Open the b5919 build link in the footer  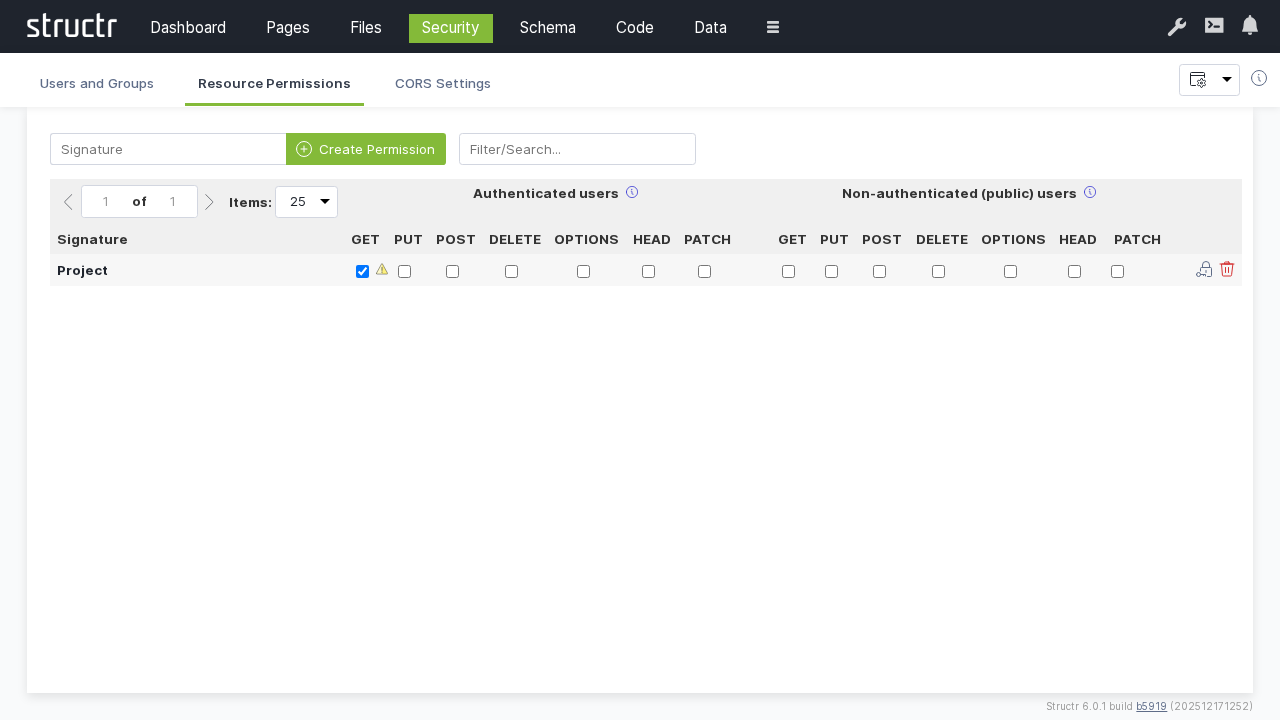click(1151, 706)
